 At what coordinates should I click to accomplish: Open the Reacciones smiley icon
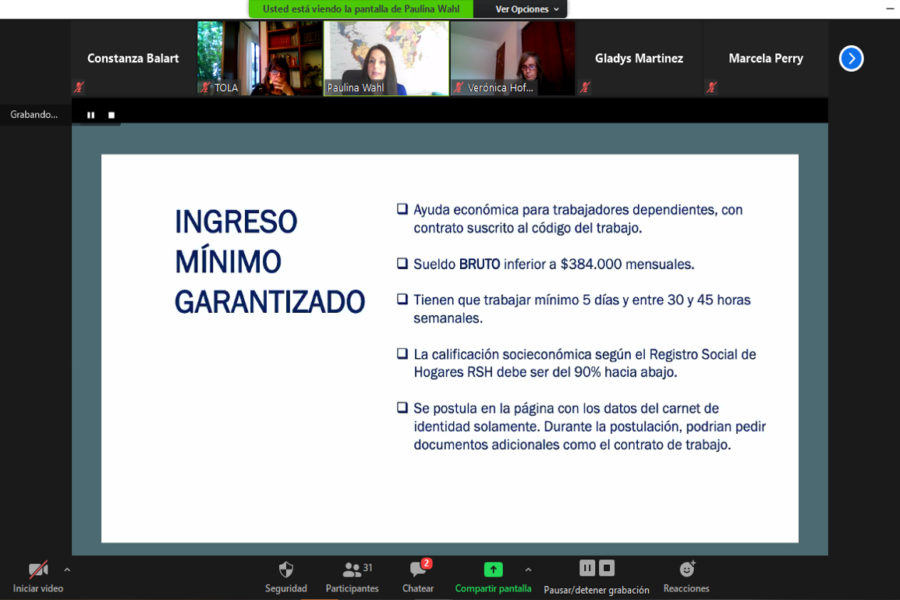(x=686, y=569)
